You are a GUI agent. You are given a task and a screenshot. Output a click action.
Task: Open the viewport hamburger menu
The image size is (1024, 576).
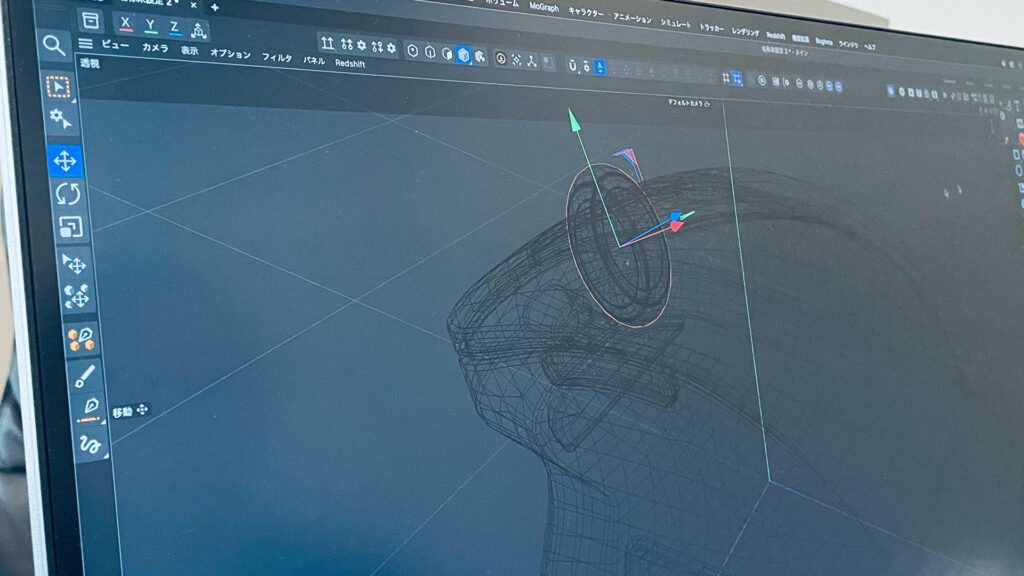point(86,44)
